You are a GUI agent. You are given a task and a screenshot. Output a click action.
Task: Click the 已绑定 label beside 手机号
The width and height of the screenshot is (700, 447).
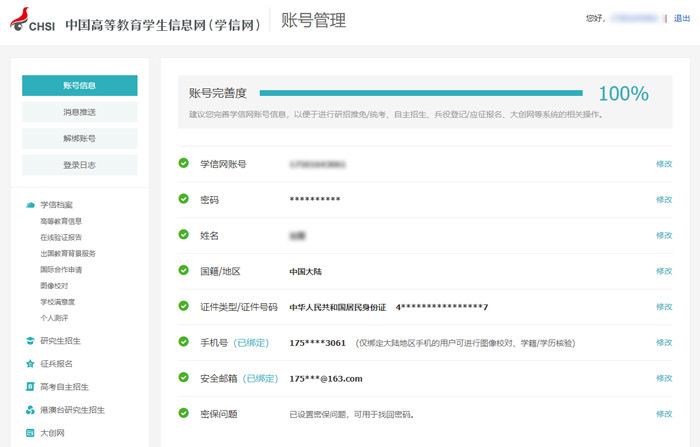click(x=251, y=343)
